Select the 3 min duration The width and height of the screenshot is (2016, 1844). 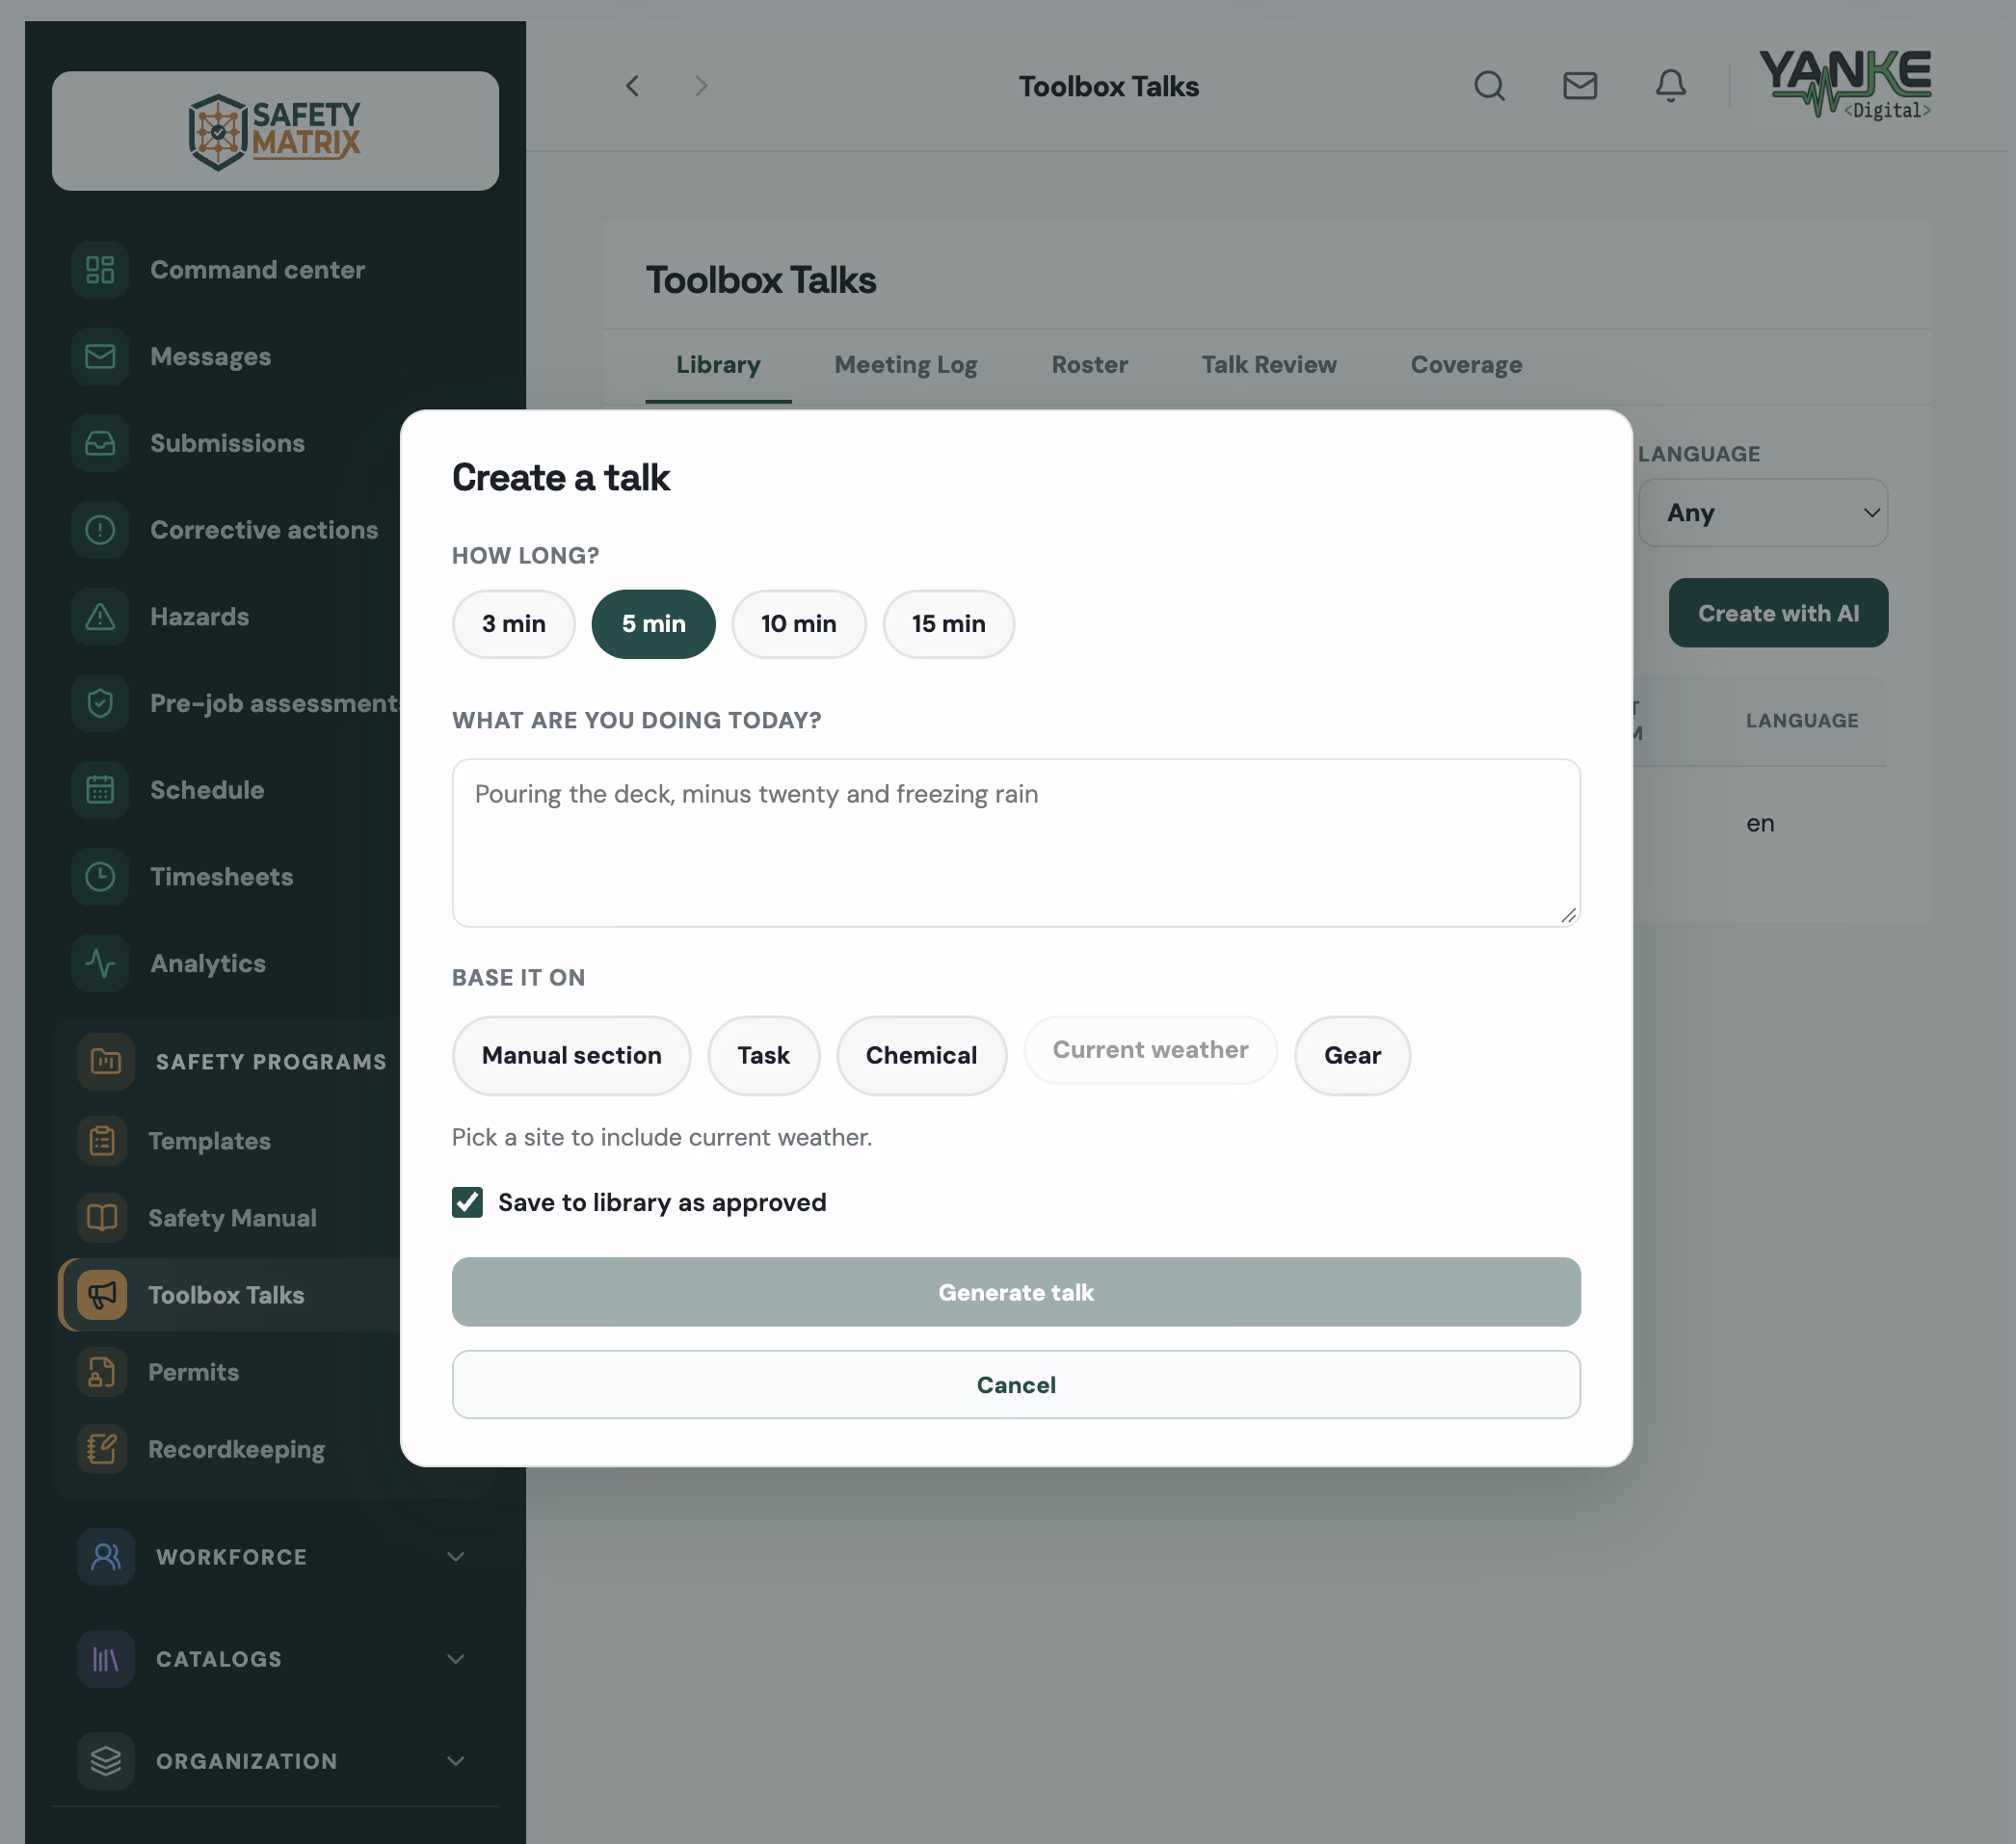pos(514,624)
